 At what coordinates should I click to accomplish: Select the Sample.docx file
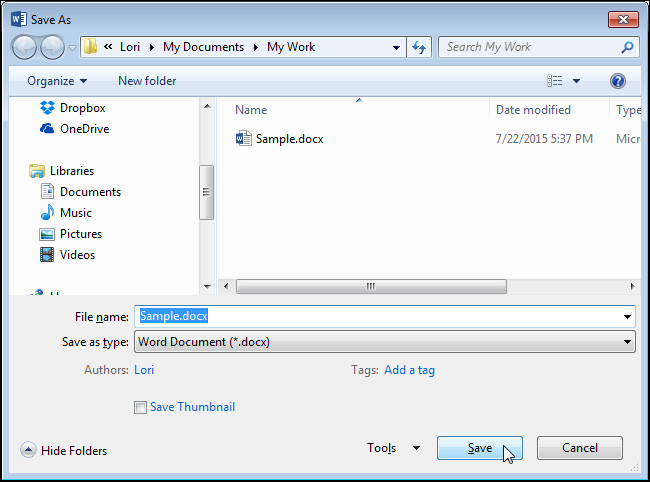pos(289,138)
